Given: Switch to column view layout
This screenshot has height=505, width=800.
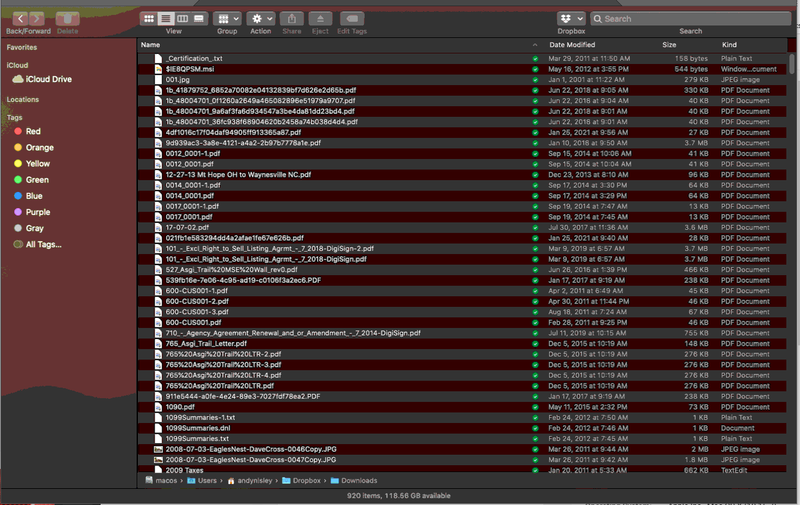Looking at the screenshot, I should pyautogui.click(x=182, y=19).
